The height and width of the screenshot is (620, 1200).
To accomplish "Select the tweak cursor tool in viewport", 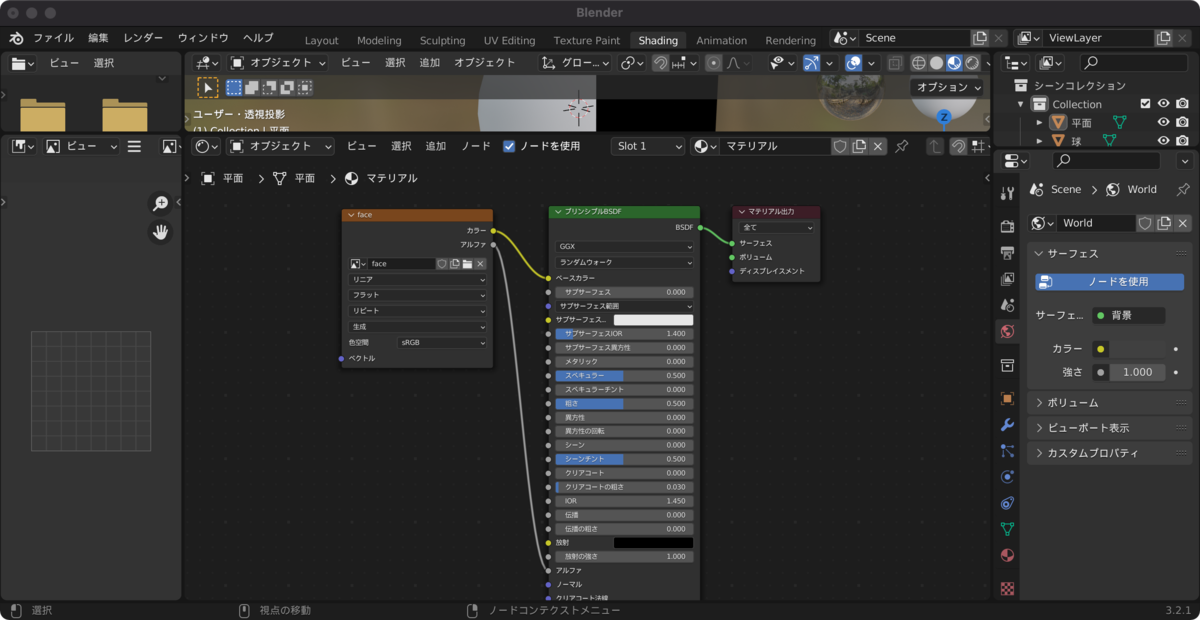I will click(207, 88).
